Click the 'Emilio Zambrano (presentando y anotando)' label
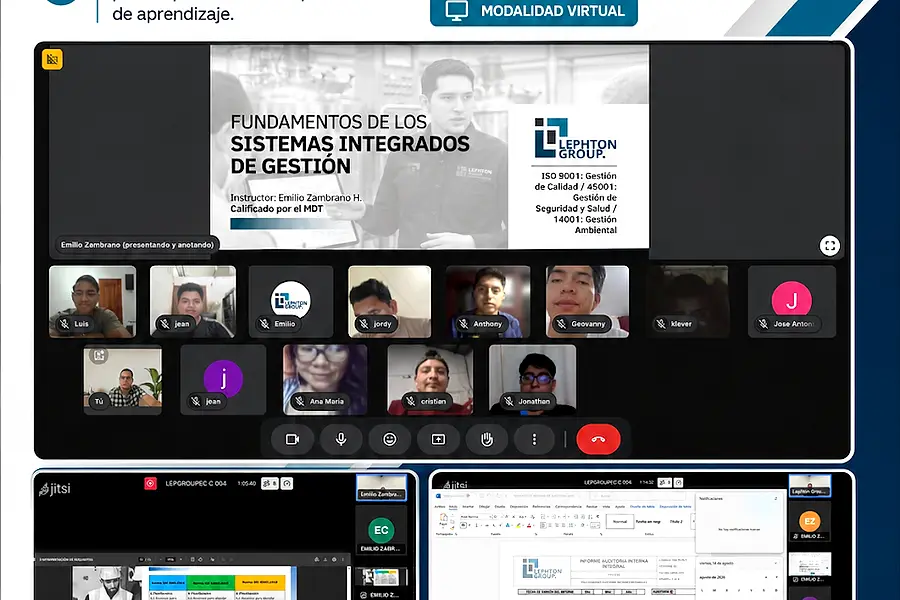The image size is (900, 600). click(x=137, y=245)
